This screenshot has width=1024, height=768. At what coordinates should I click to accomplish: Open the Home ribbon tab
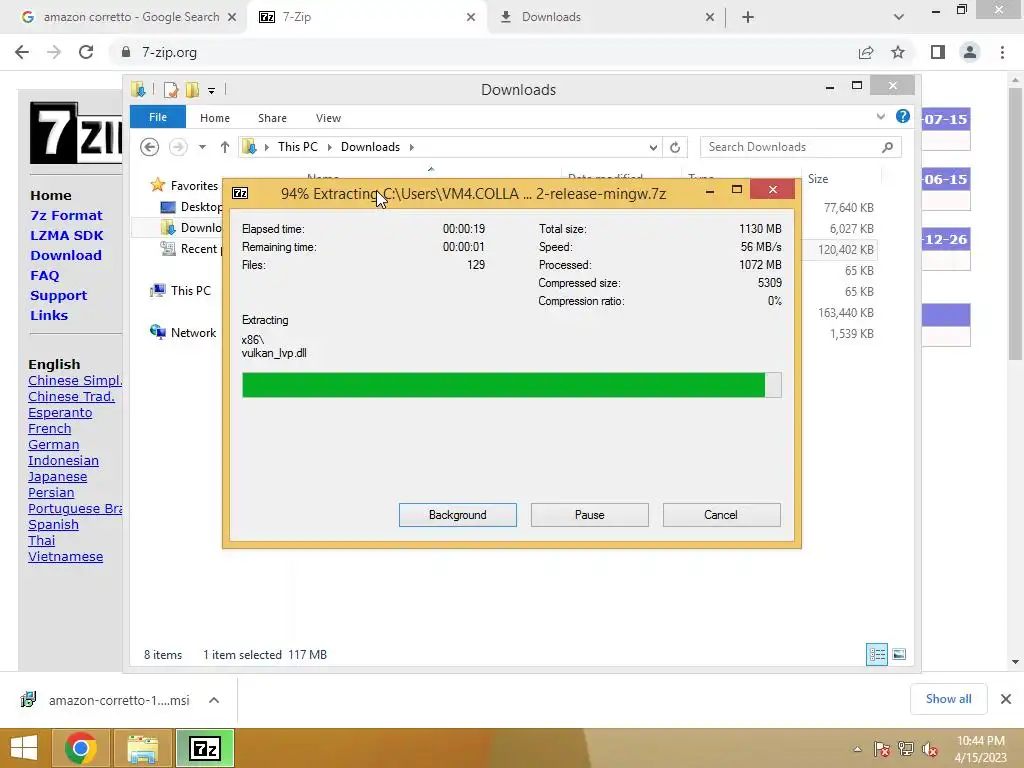click(215, 118)
